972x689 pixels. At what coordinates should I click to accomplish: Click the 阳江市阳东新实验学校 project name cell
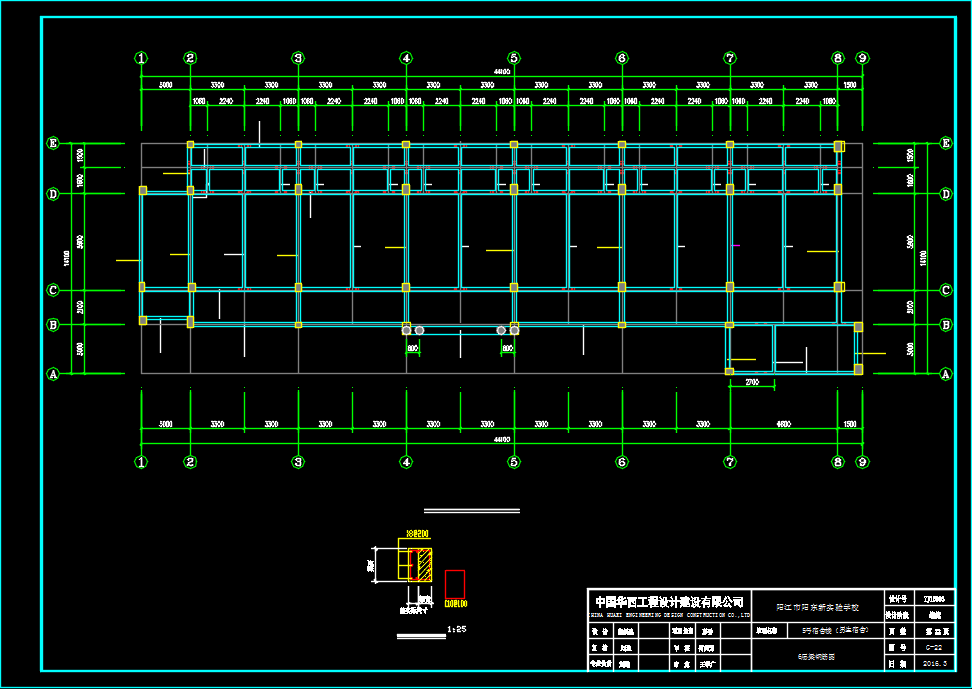[818, 607]
